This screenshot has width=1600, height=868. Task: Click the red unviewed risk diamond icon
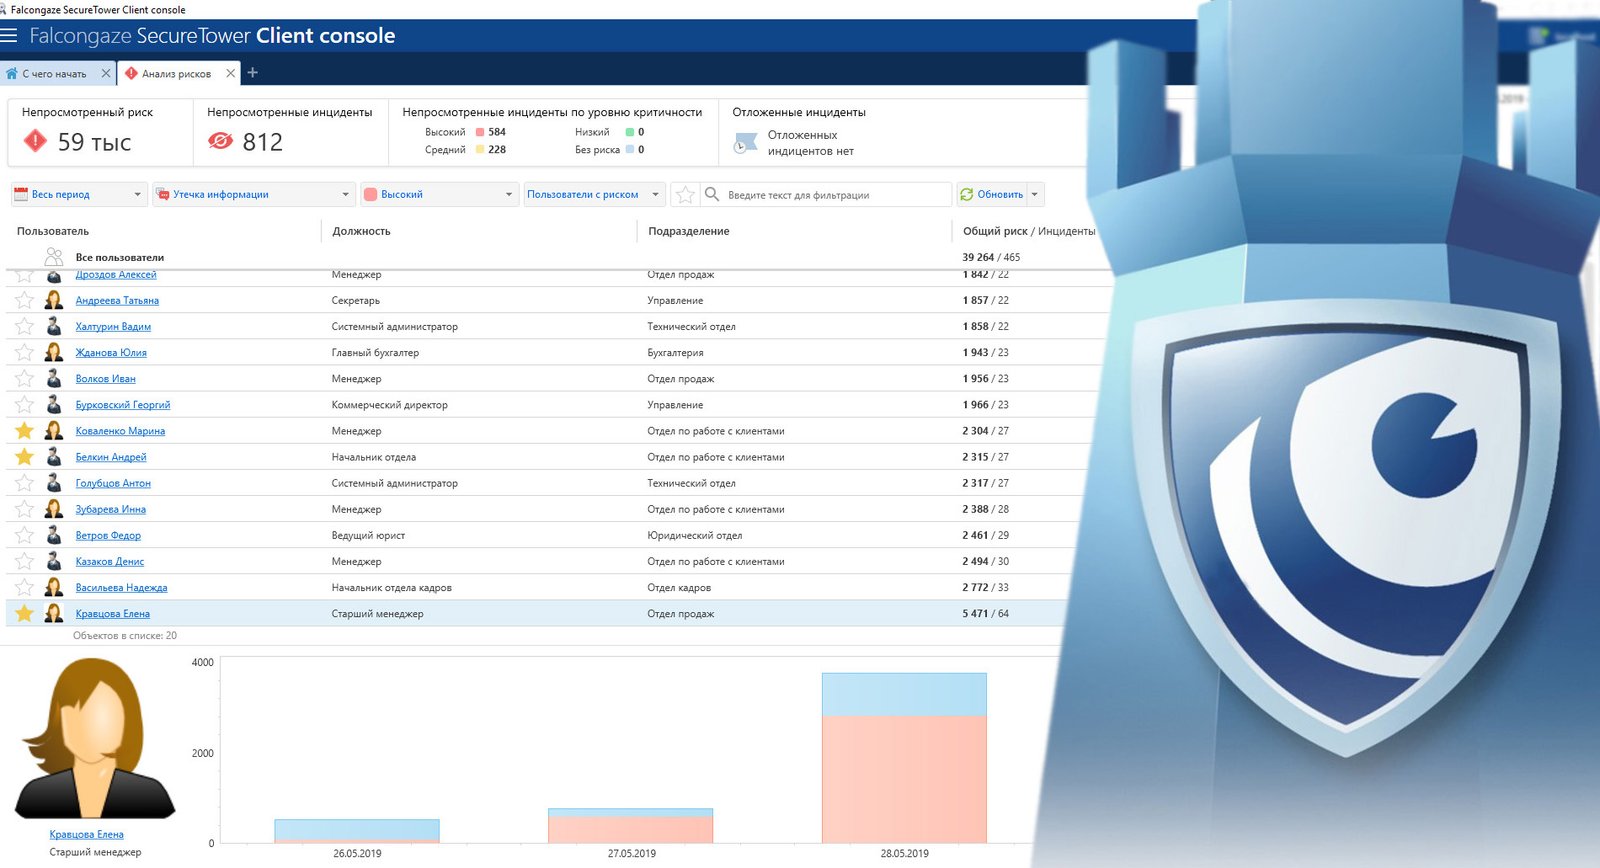click(35, 141)
